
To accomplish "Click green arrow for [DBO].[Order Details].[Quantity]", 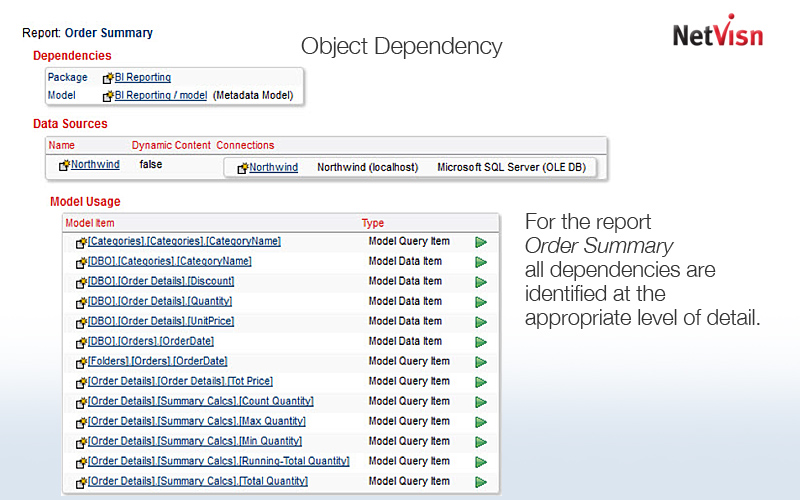I will pyautogui.click(x=481, y=302).
